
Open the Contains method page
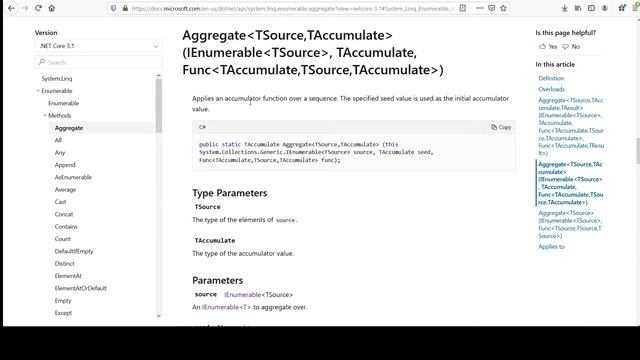point(66,227)
